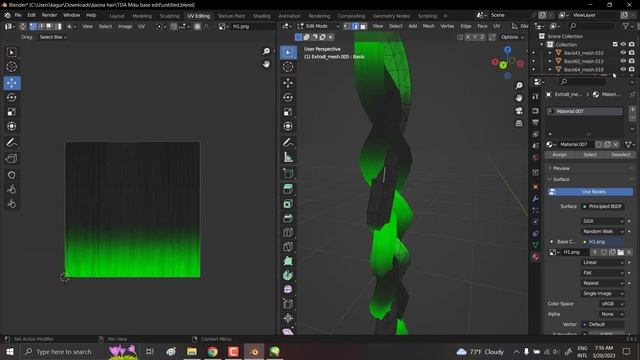The width and height of the screenshot is (640, 360).
Task: Select the Loop Cut tool
Action: (x=288, y=232)
